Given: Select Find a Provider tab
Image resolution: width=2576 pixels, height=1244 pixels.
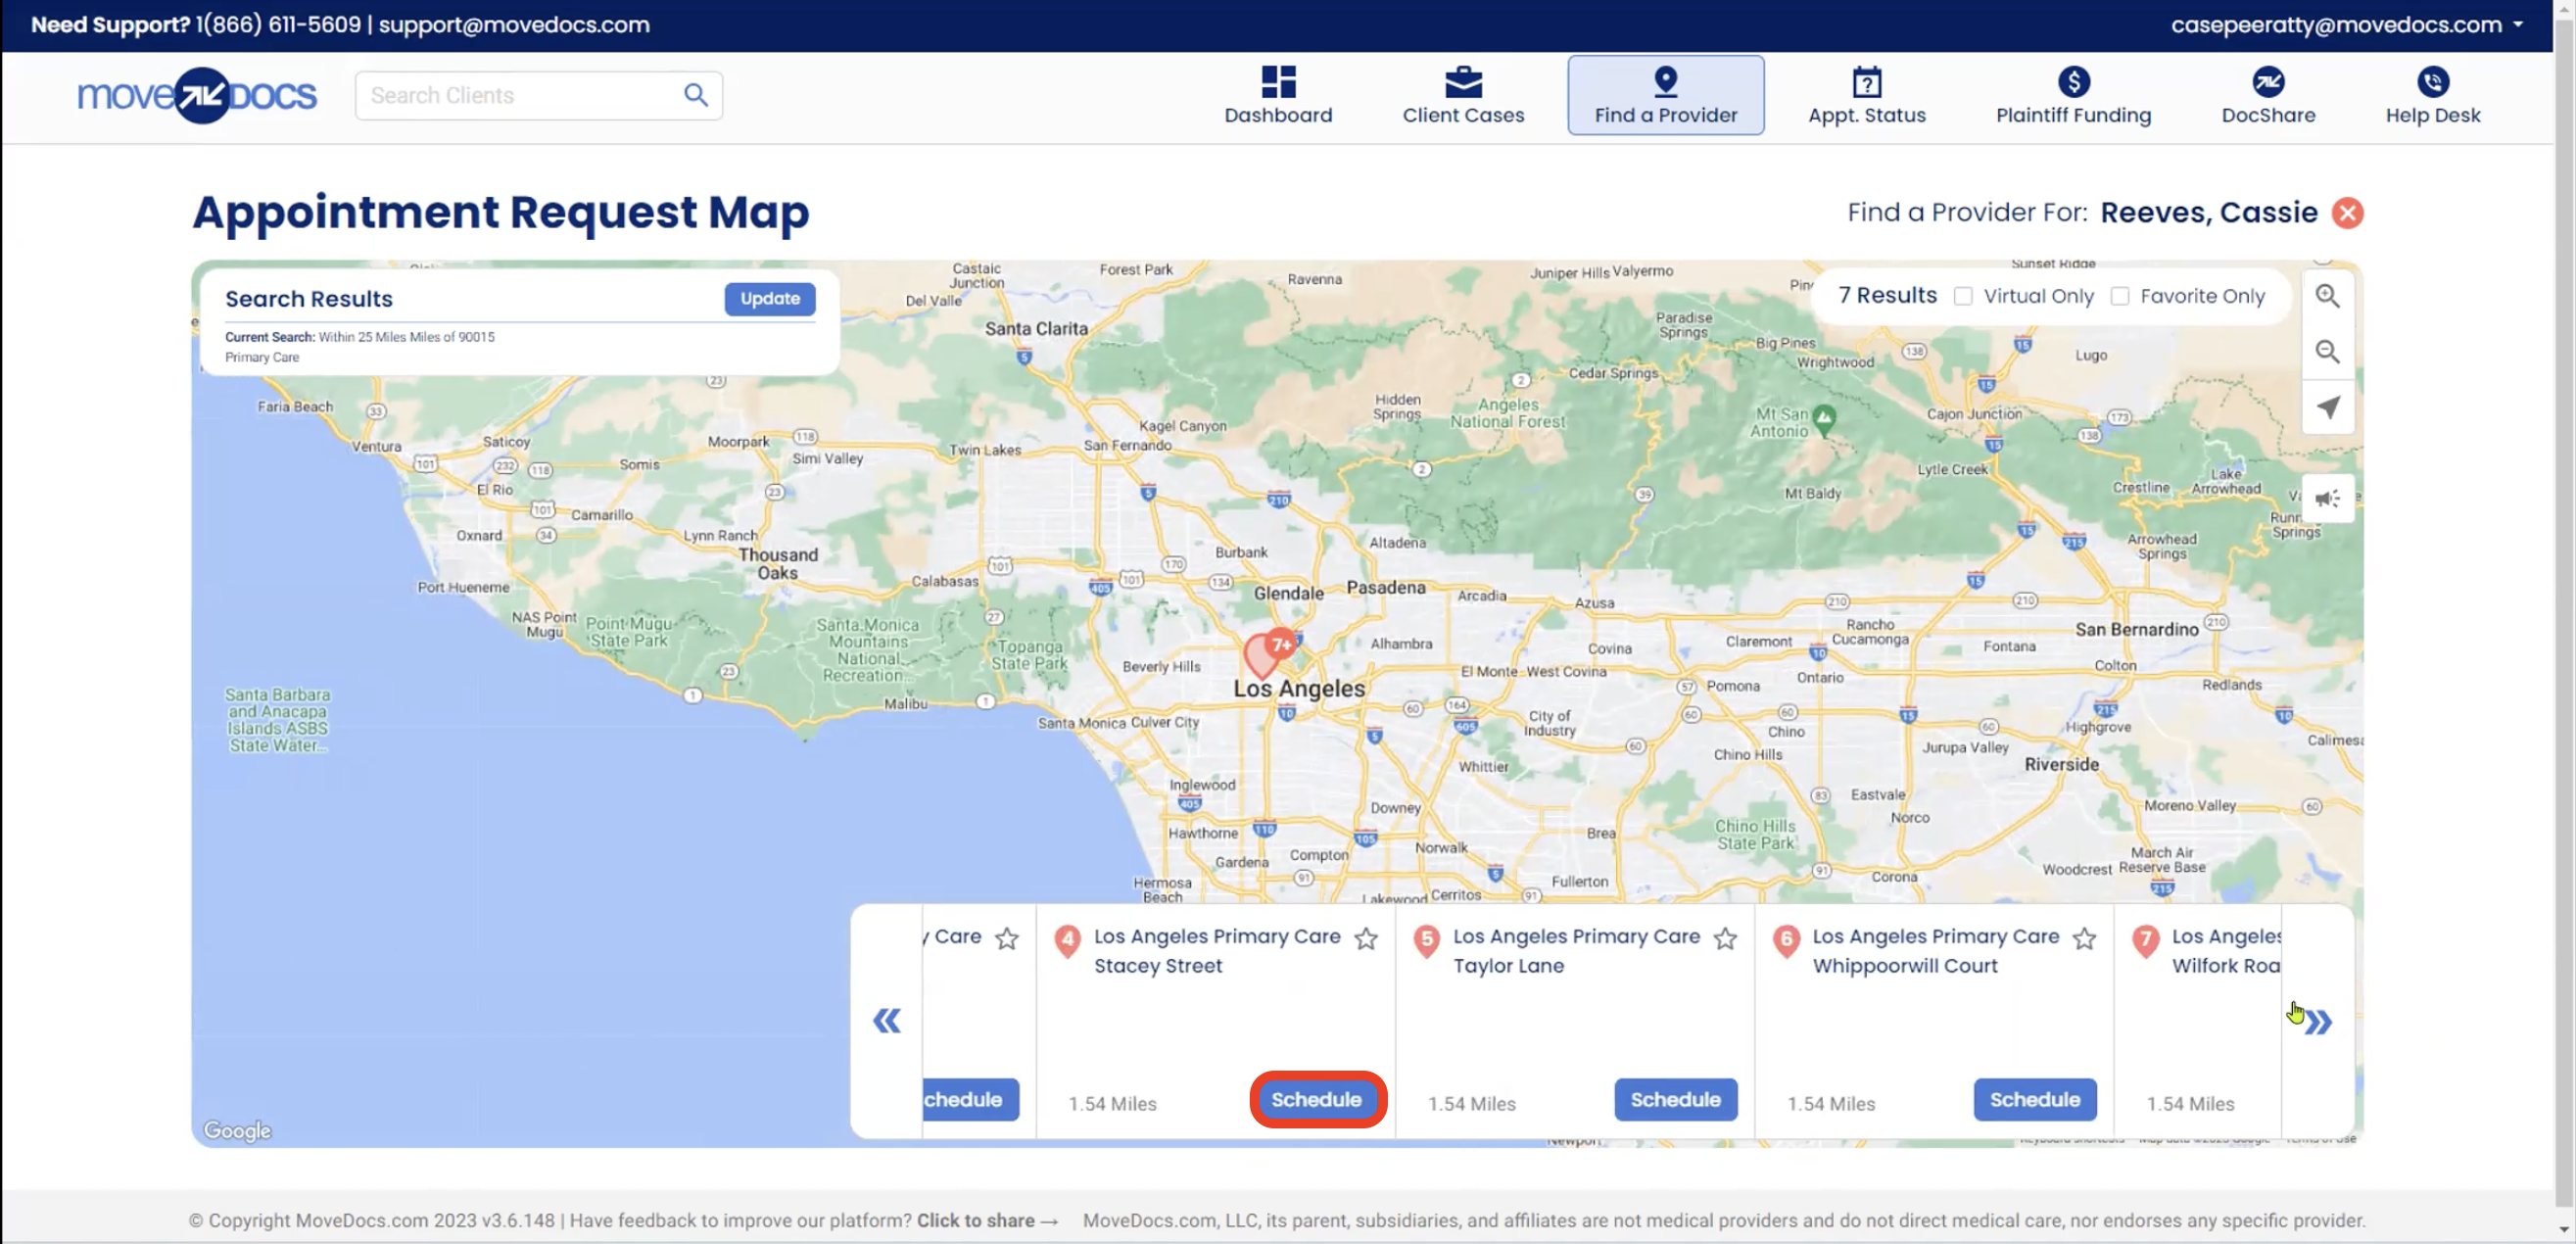Looking at the screenshot, I should (x=1665, y=95).
